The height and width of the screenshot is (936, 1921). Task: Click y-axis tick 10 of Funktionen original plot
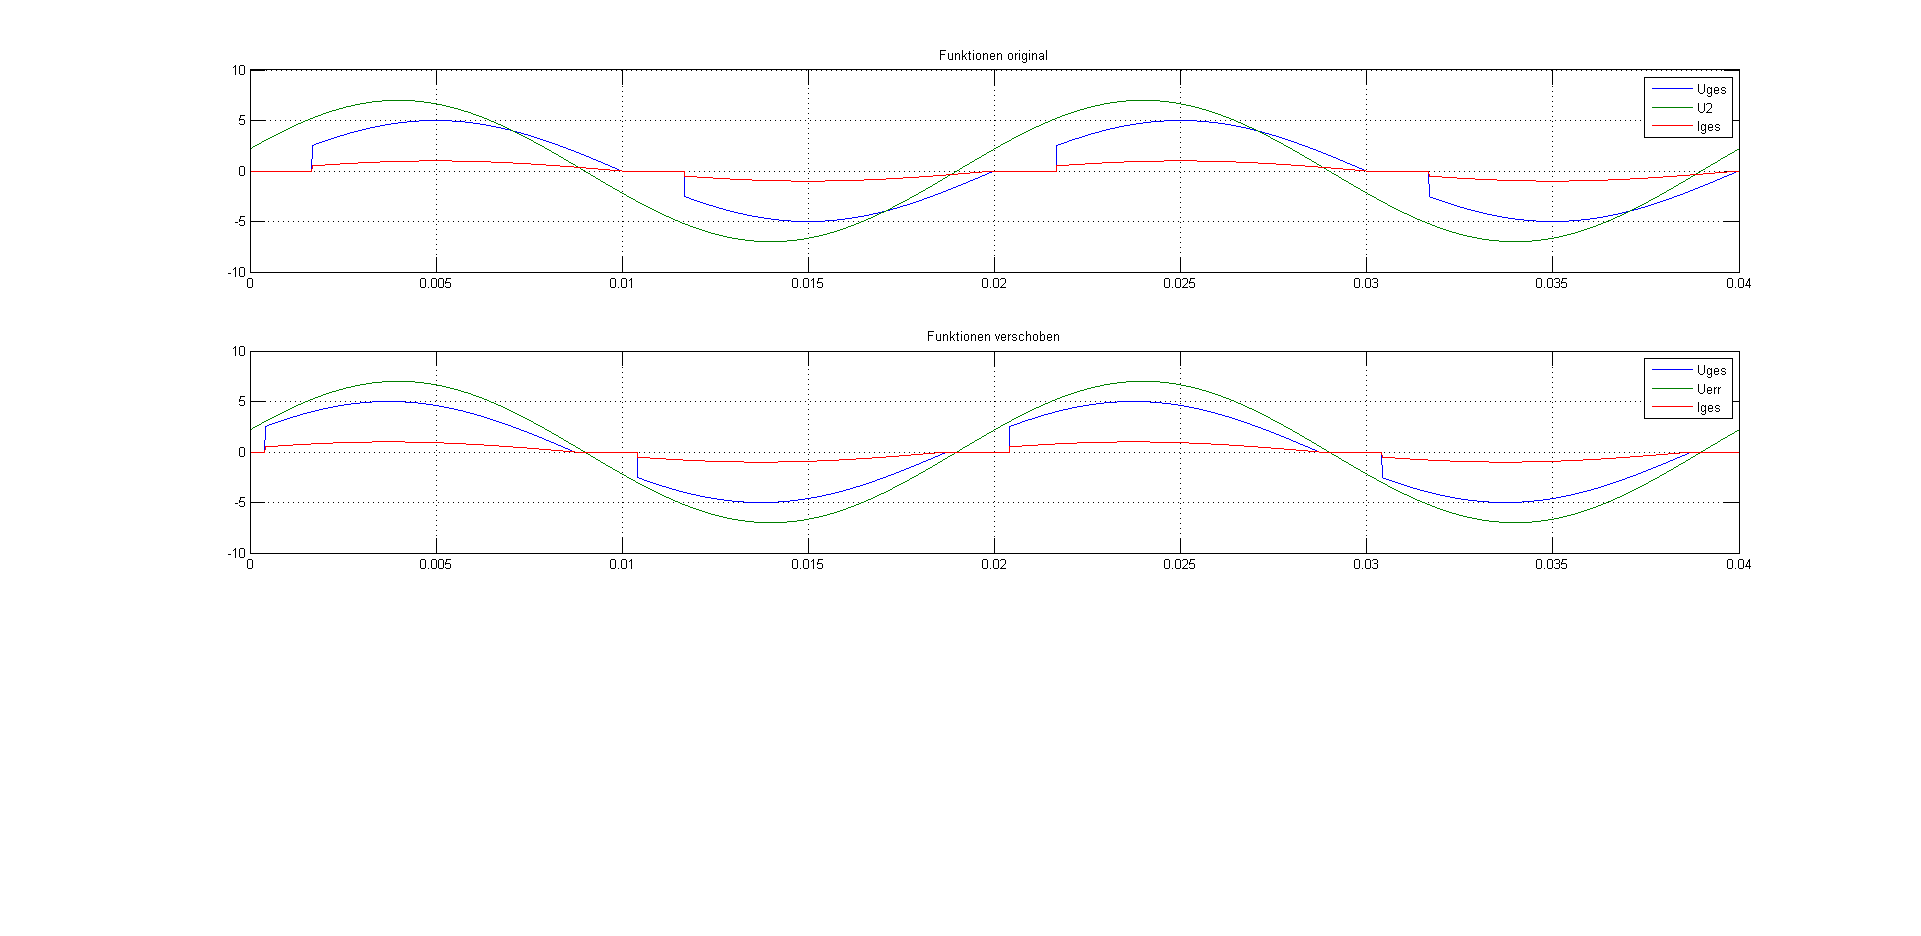pos(239,70)
